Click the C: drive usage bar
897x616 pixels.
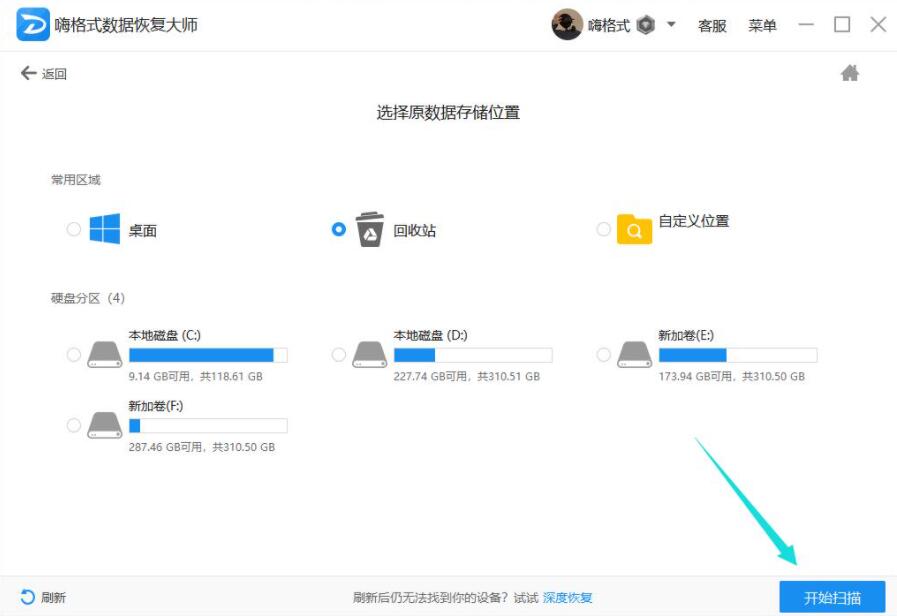208,355
